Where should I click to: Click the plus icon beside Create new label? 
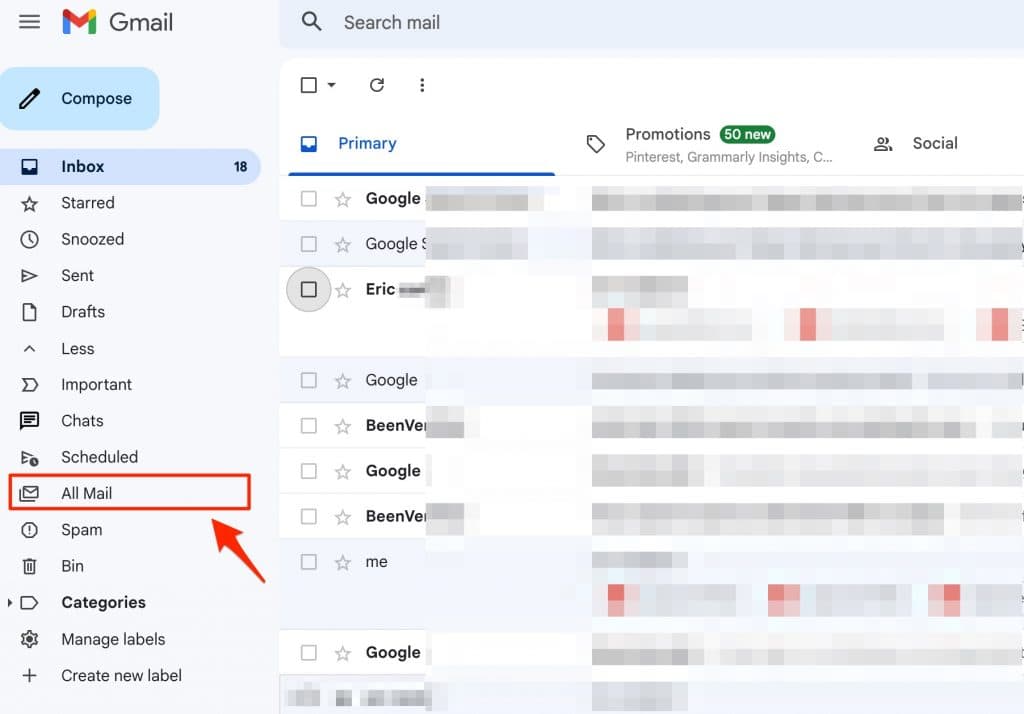coord(29,676)
